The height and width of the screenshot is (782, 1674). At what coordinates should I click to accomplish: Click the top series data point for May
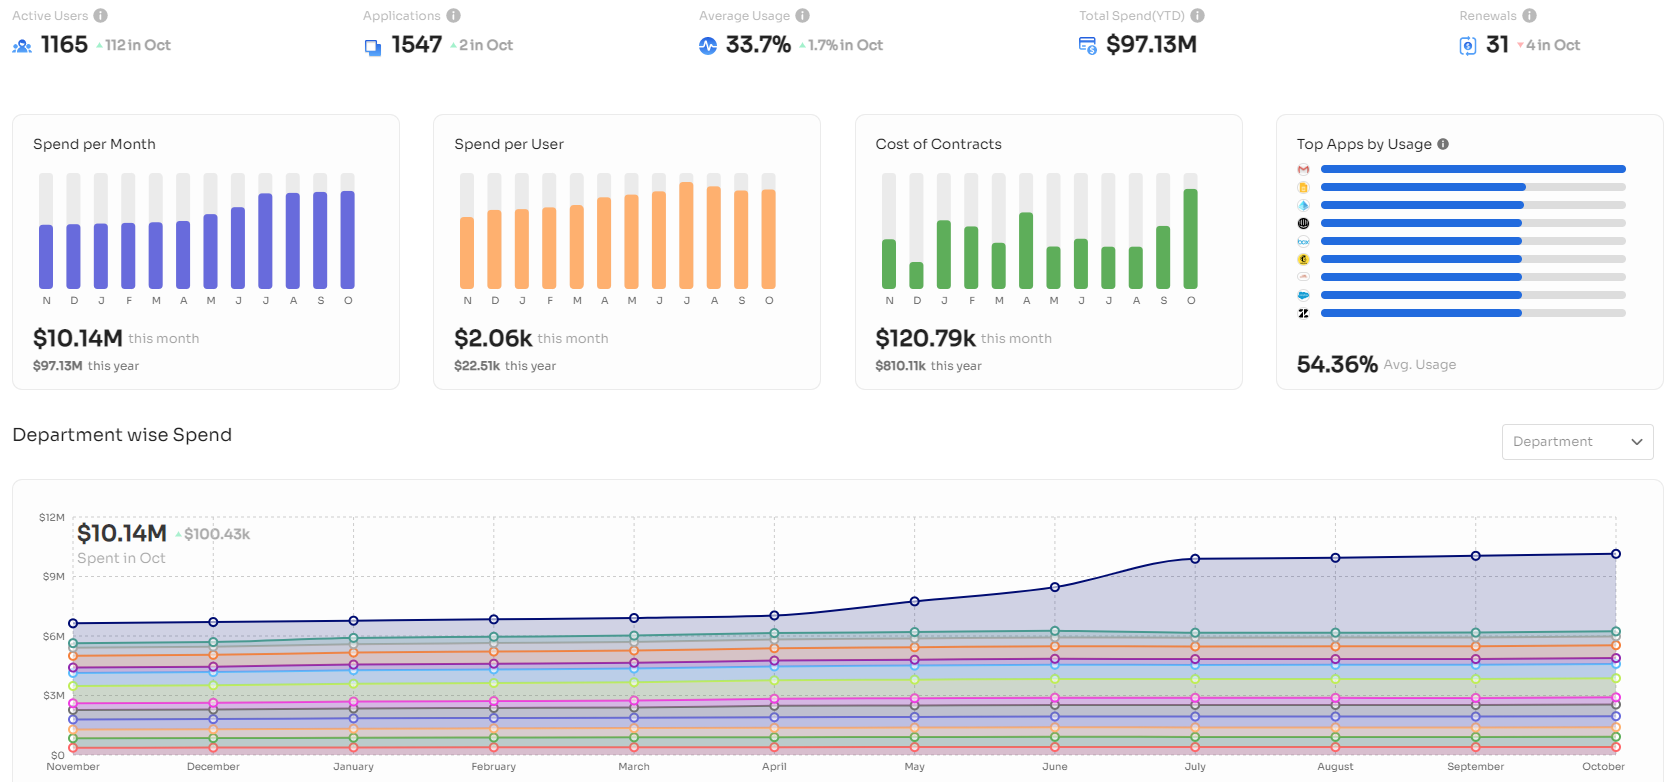coord(914,601)
